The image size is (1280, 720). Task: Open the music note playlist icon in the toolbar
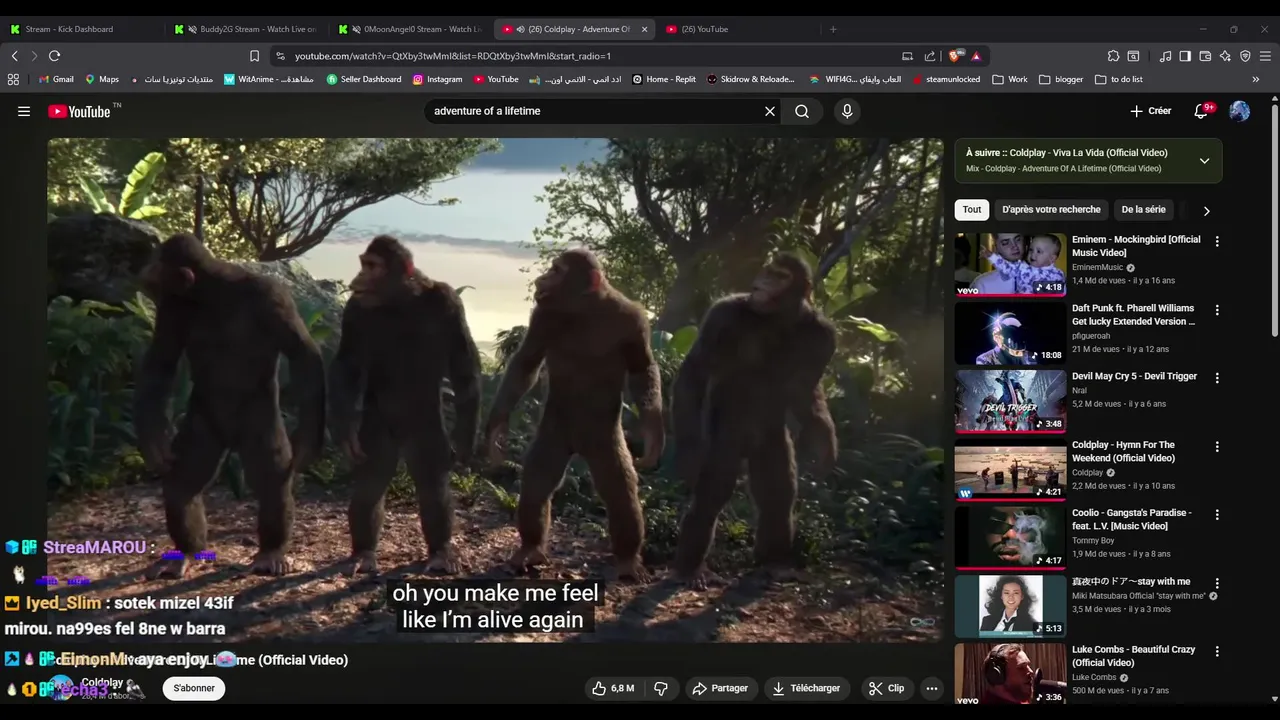[x=1165, y=56]
